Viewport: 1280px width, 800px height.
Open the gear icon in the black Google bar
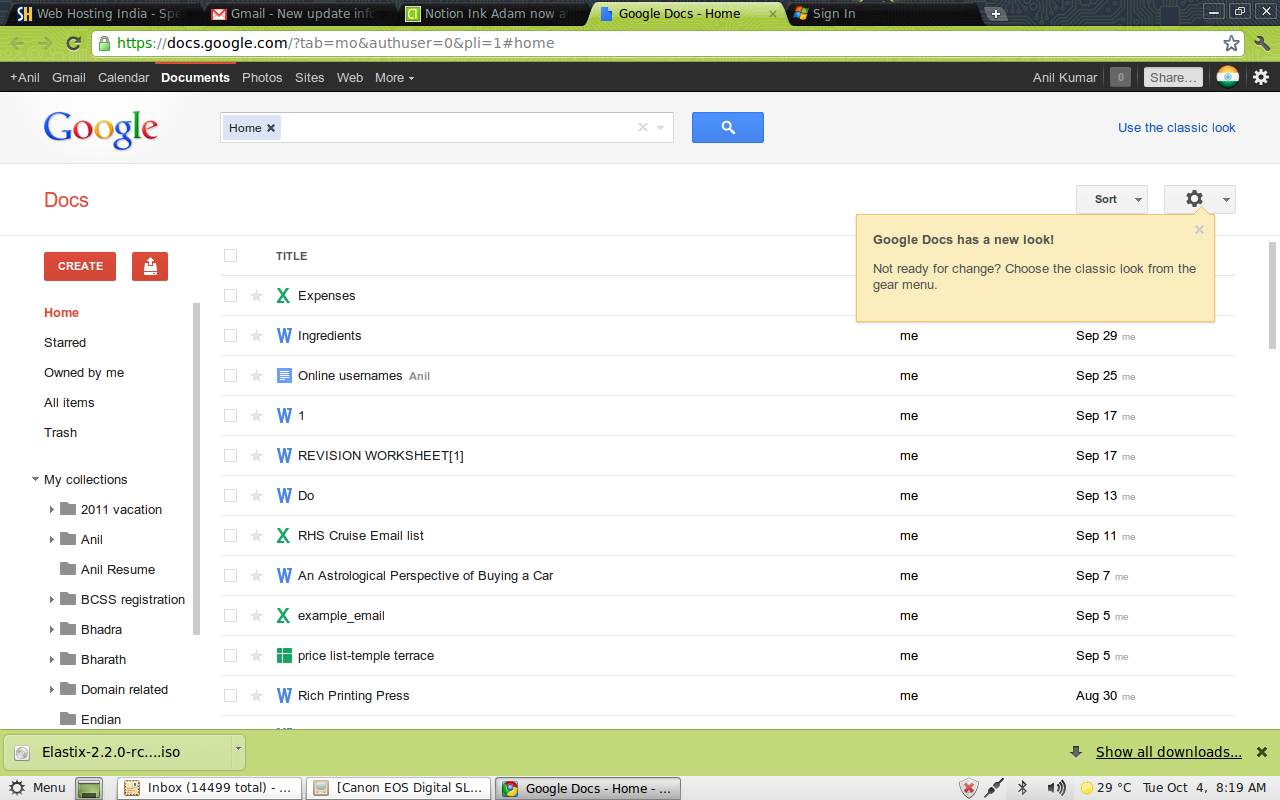(x=1260, y=77)
